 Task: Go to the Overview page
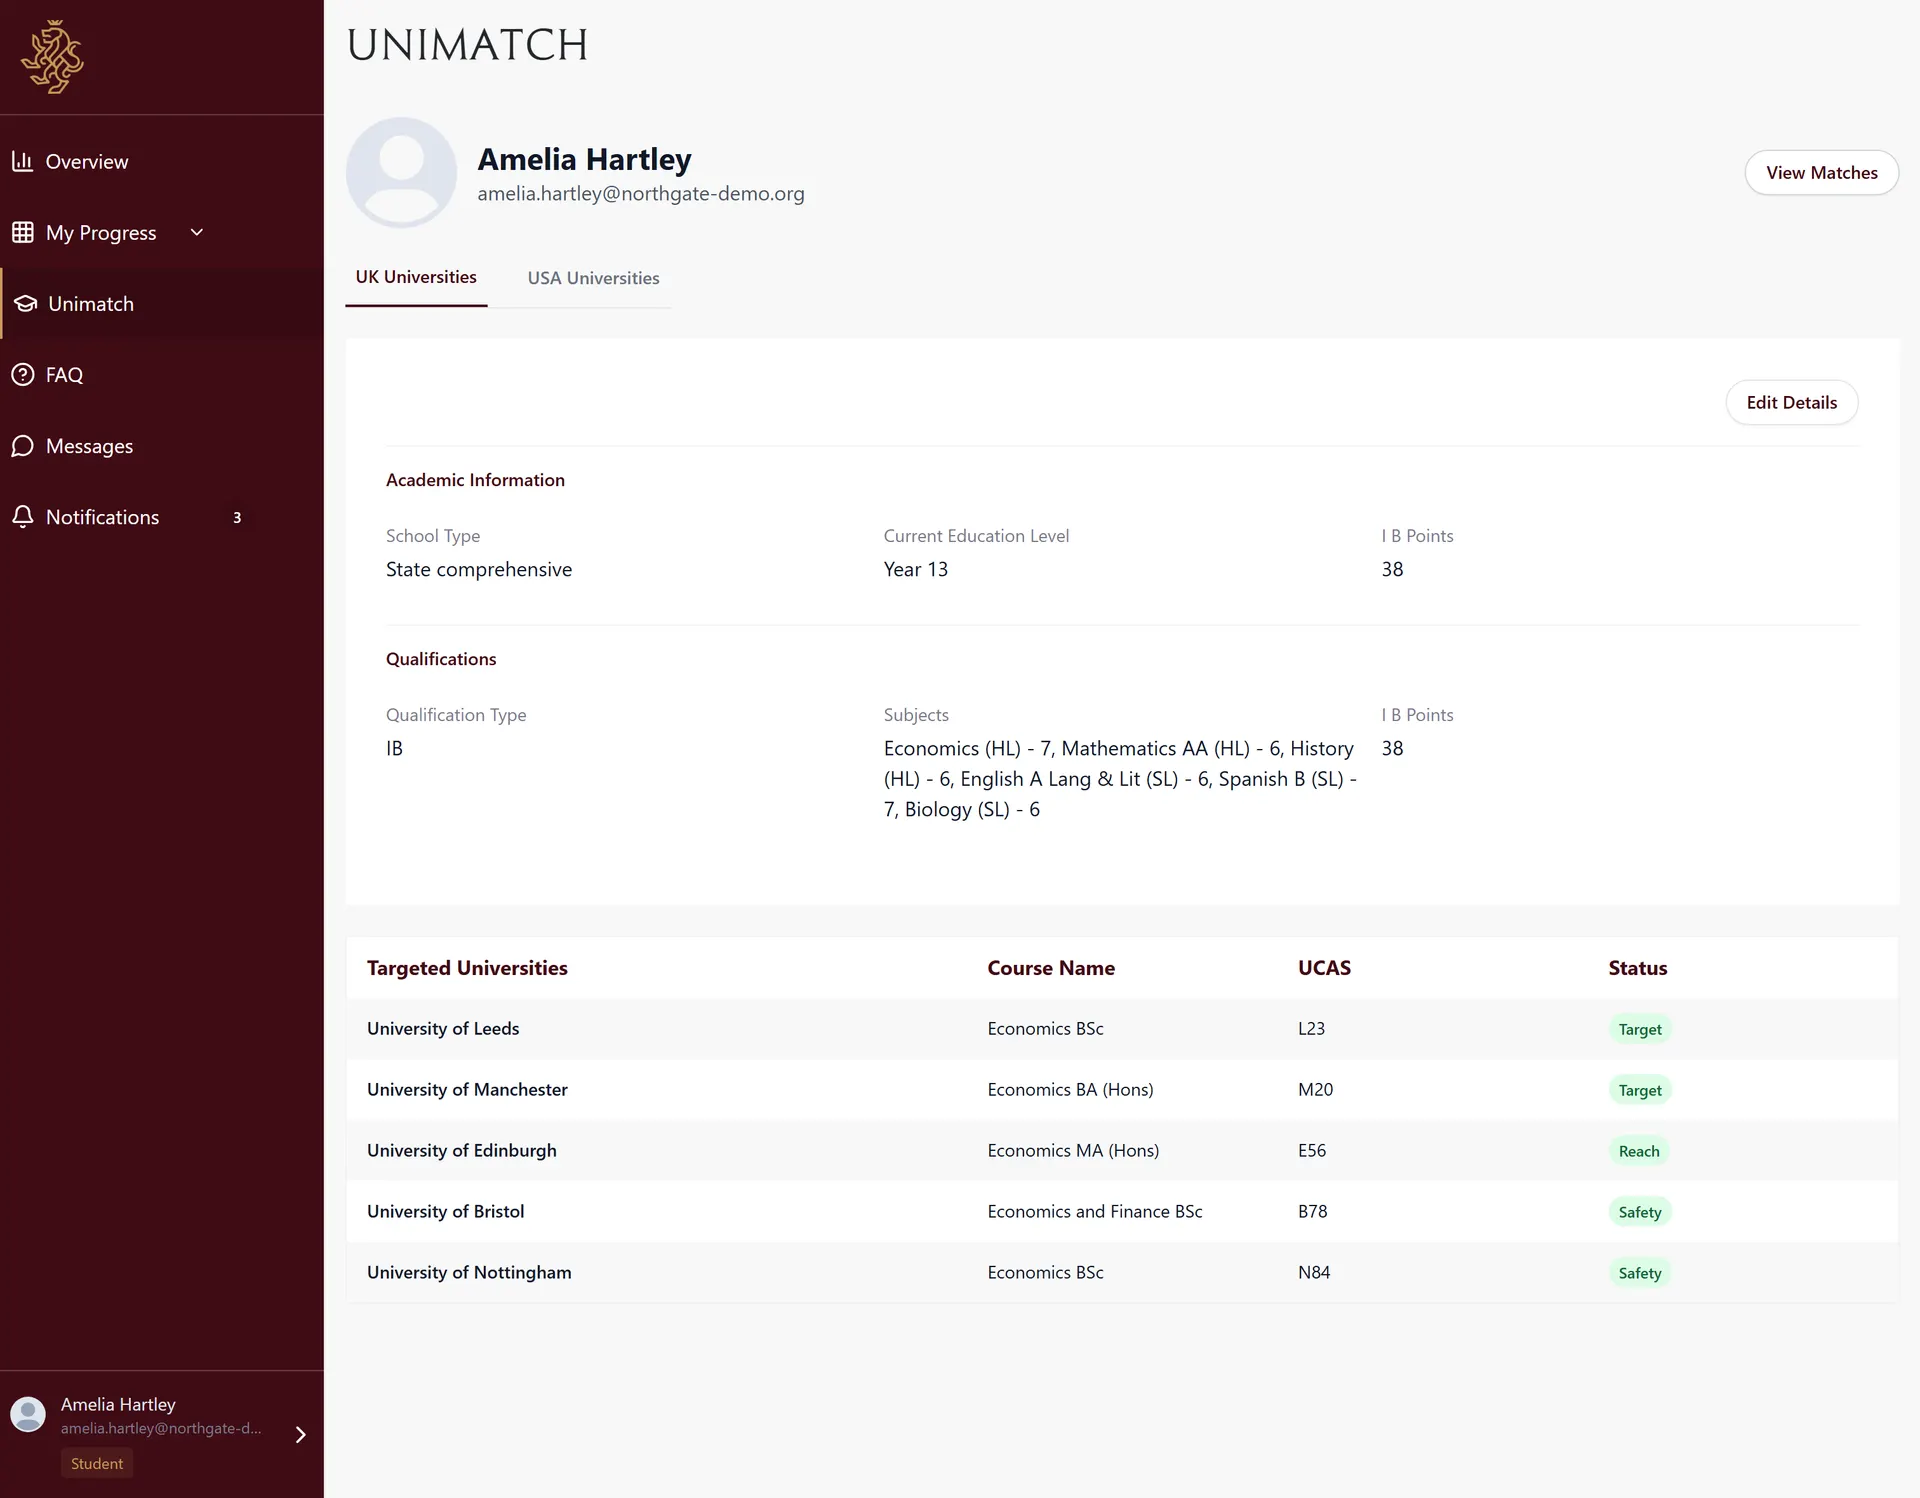coord(162,161)
